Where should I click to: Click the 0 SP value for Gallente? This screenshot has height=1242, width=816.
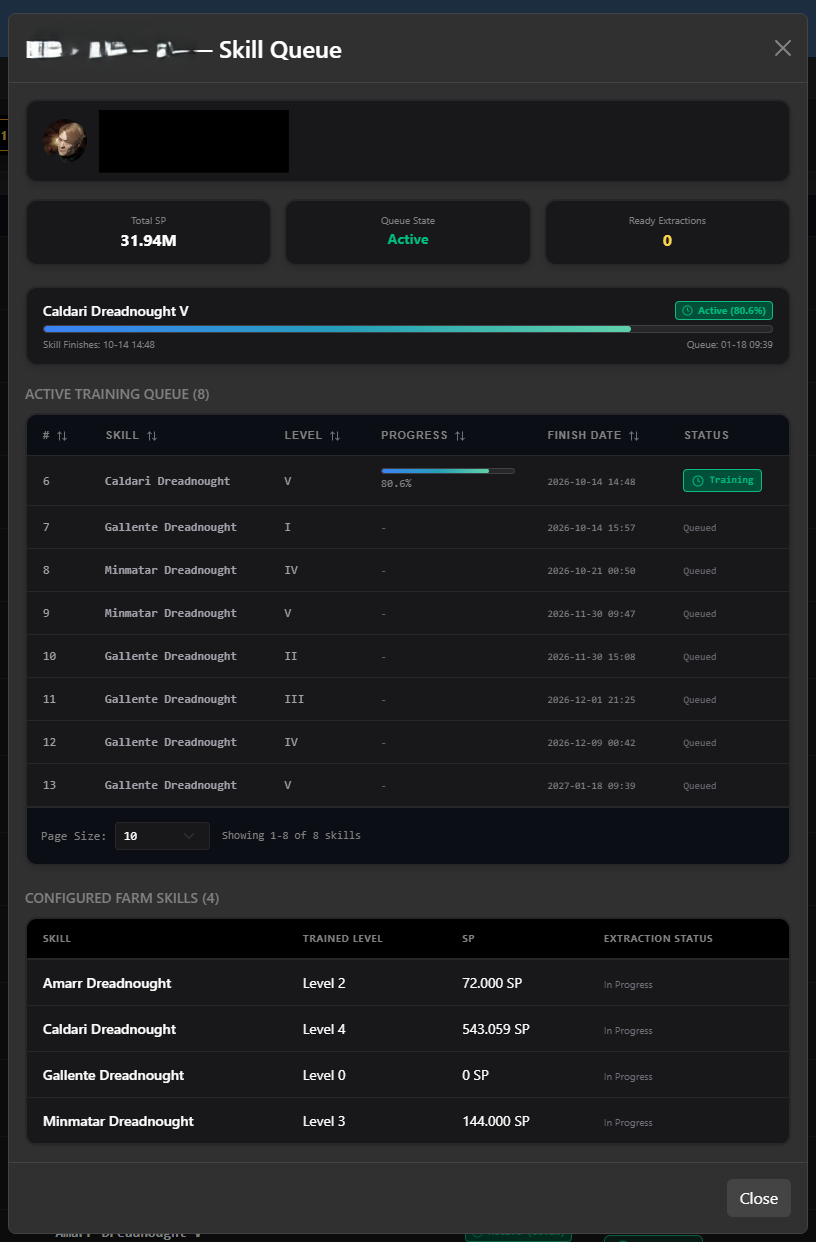click(475, 1075)
